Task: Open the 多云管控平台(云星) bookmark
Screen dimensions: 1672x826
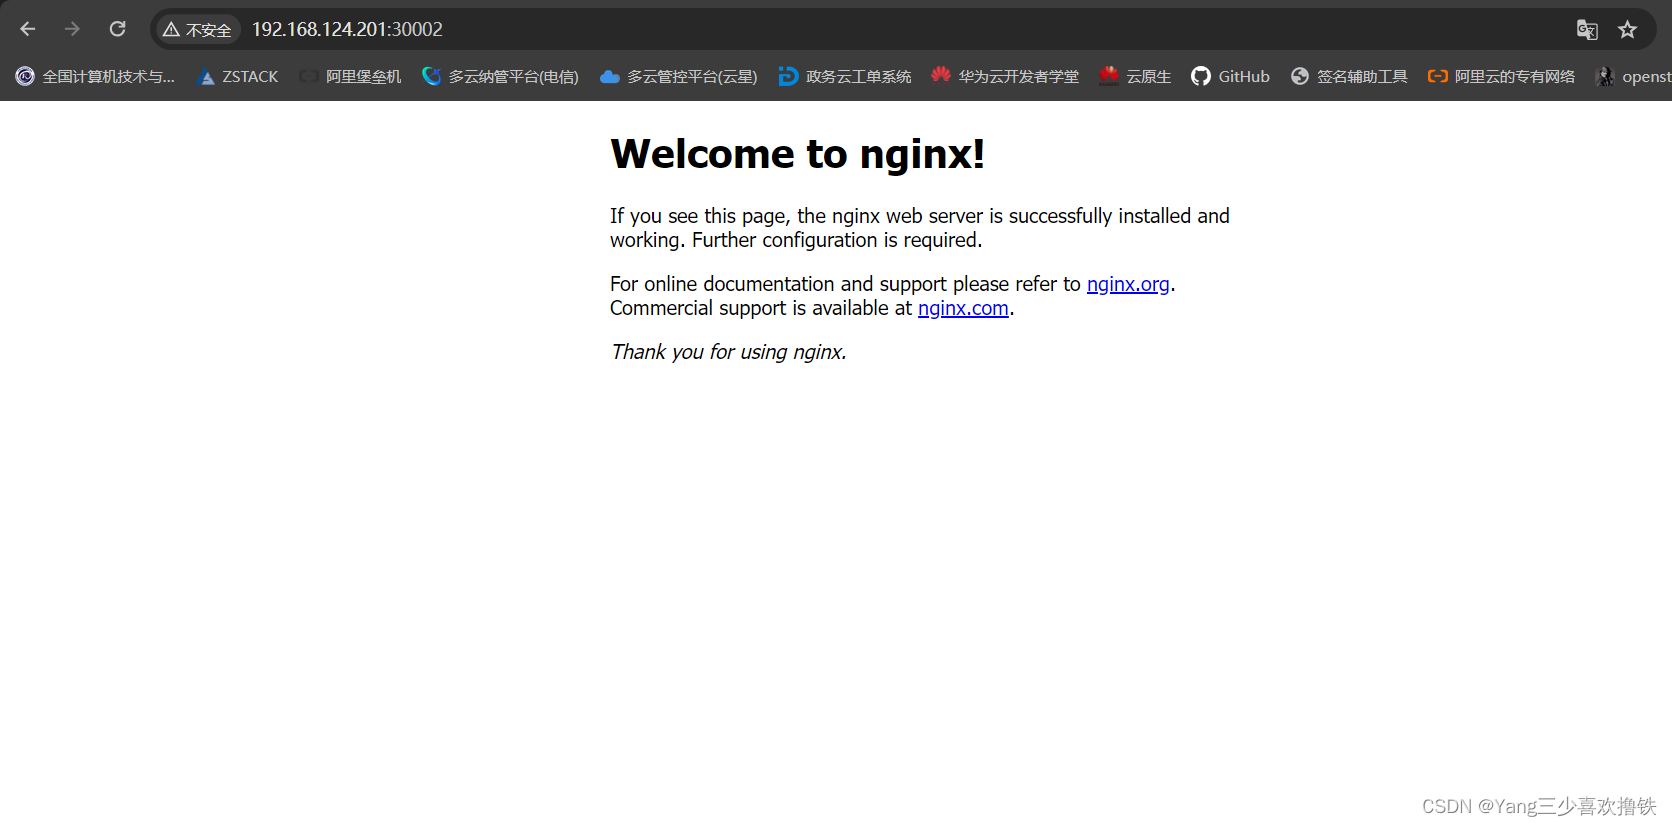Action: (x=678, y=76)
